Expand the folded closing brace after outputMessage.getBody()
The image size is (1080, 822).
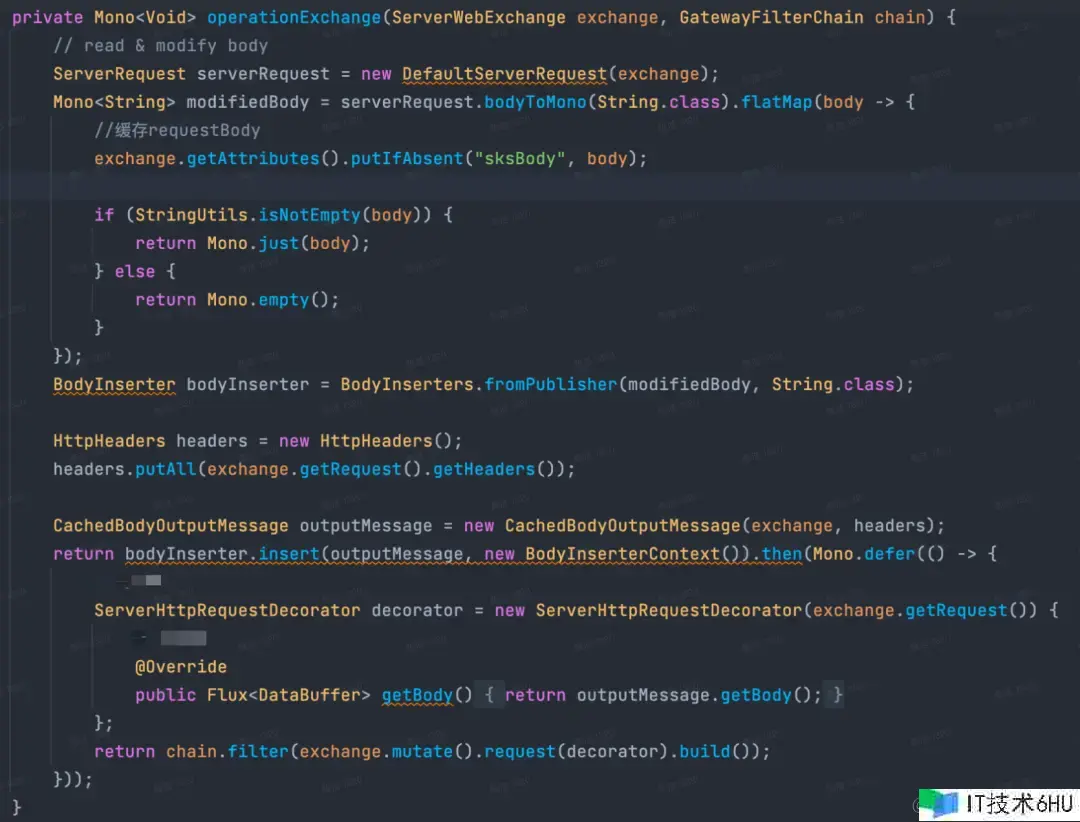(x=837, y=695)
